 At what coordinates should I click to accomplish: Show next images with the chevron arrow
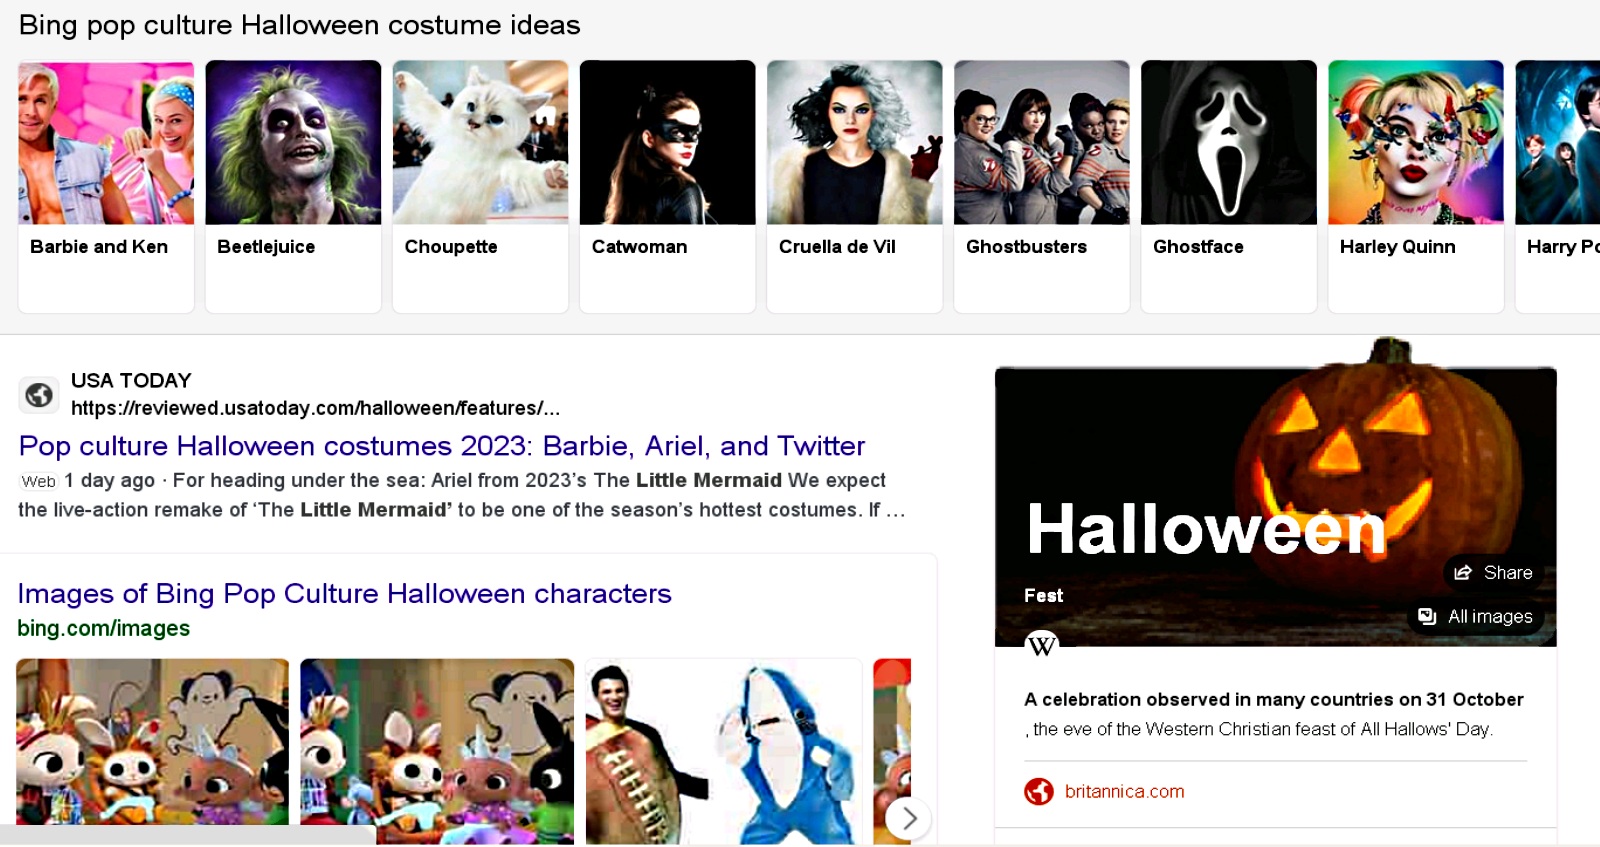(x=908, y=818)
